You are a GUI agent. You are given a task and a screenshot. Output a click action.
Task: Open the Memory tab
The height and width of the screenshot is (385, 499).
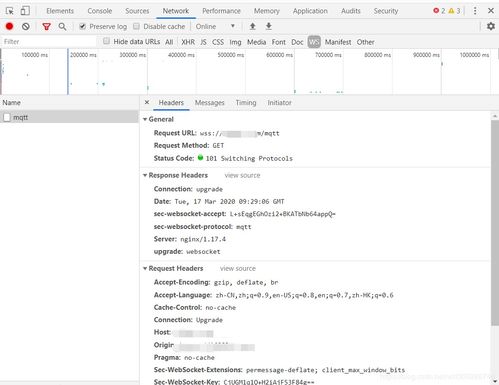click(267, 11)
